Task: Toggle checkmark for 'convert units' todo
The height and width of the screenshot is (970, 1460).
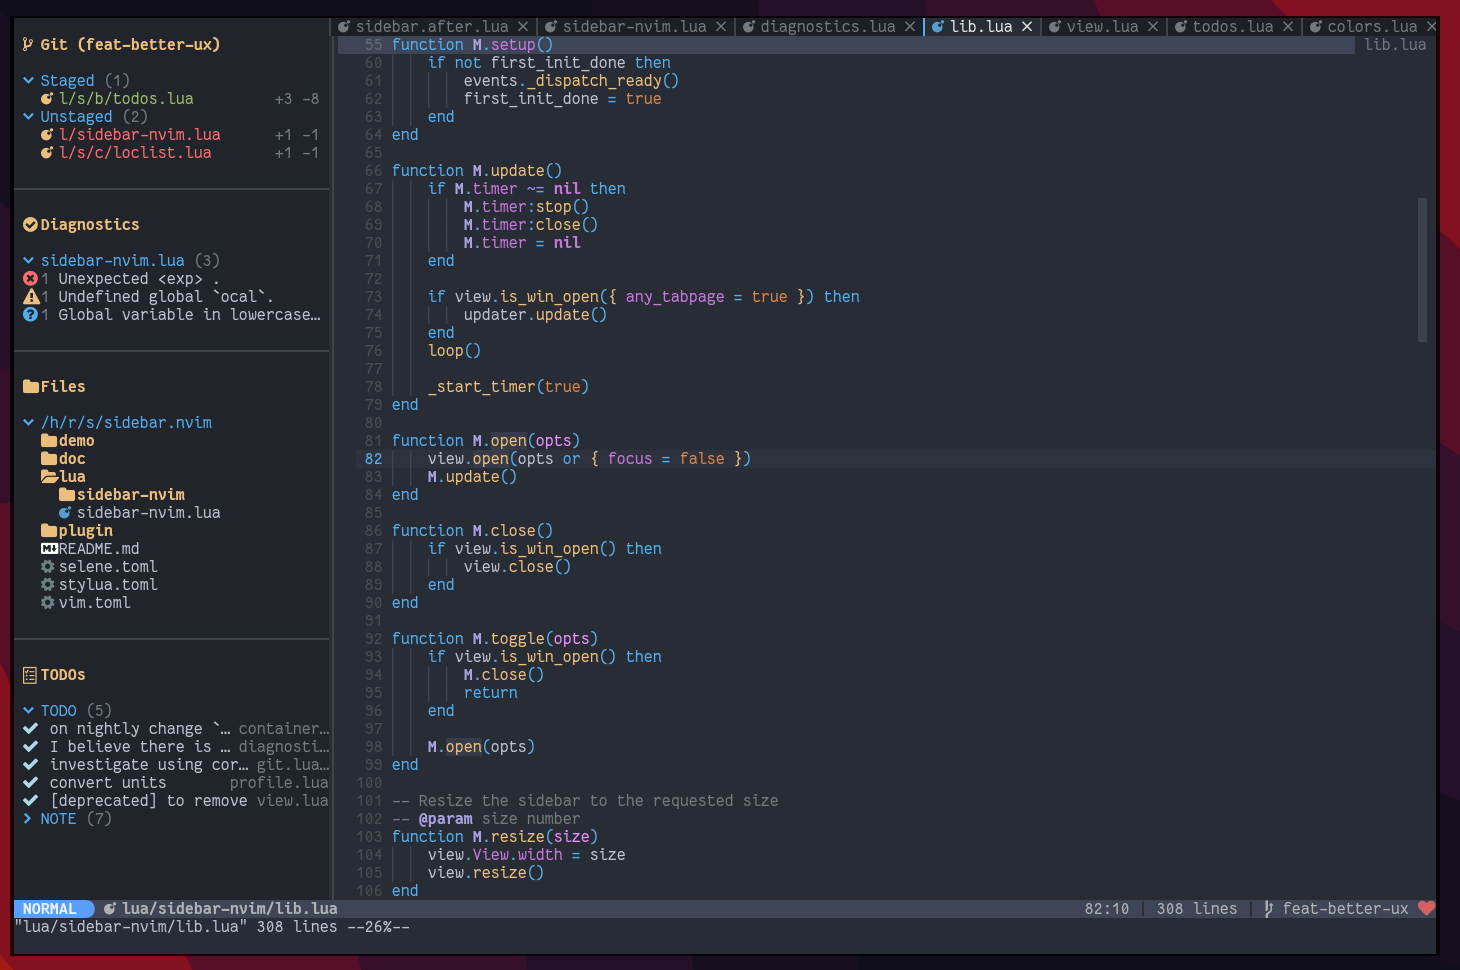Action: click(30, 783)
